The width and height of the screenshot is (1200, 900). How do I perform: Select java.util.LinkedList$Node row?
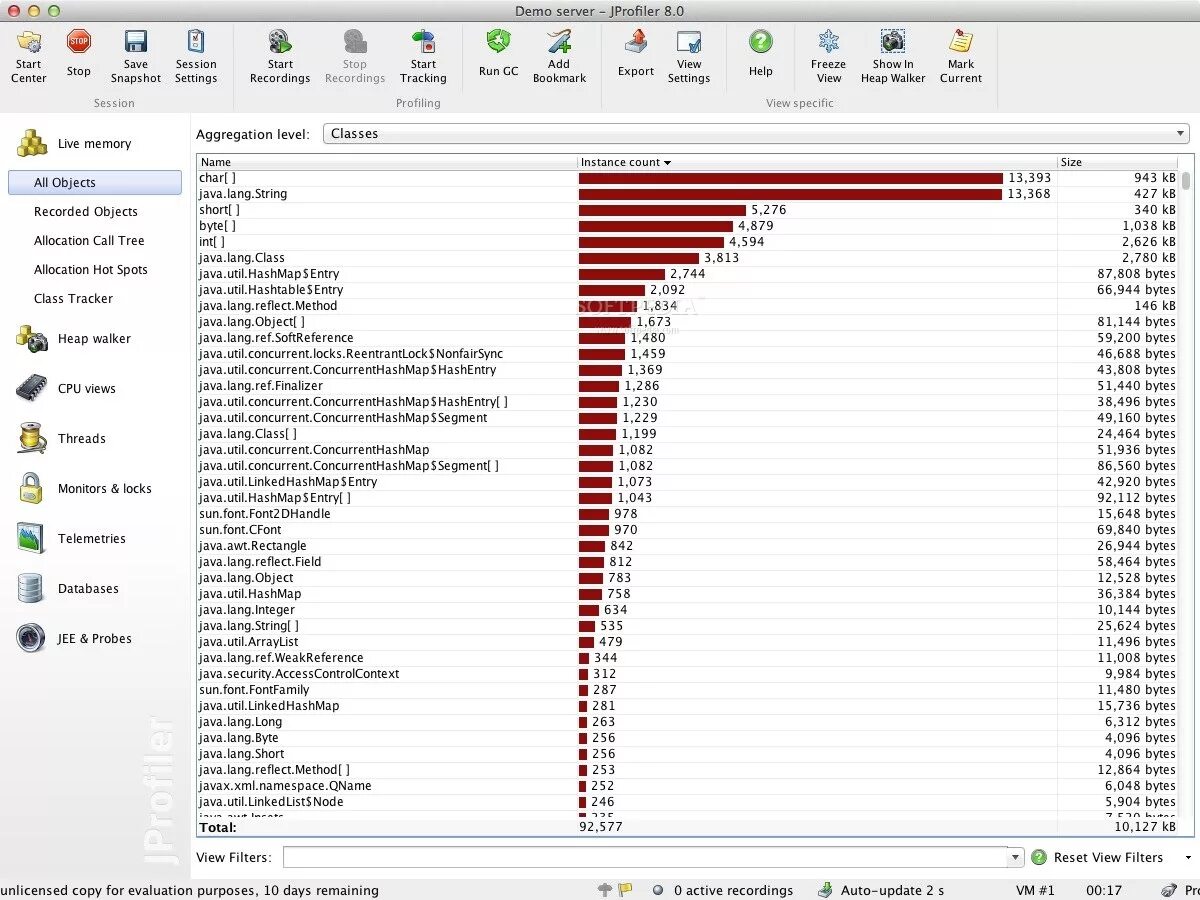(688, 802)
